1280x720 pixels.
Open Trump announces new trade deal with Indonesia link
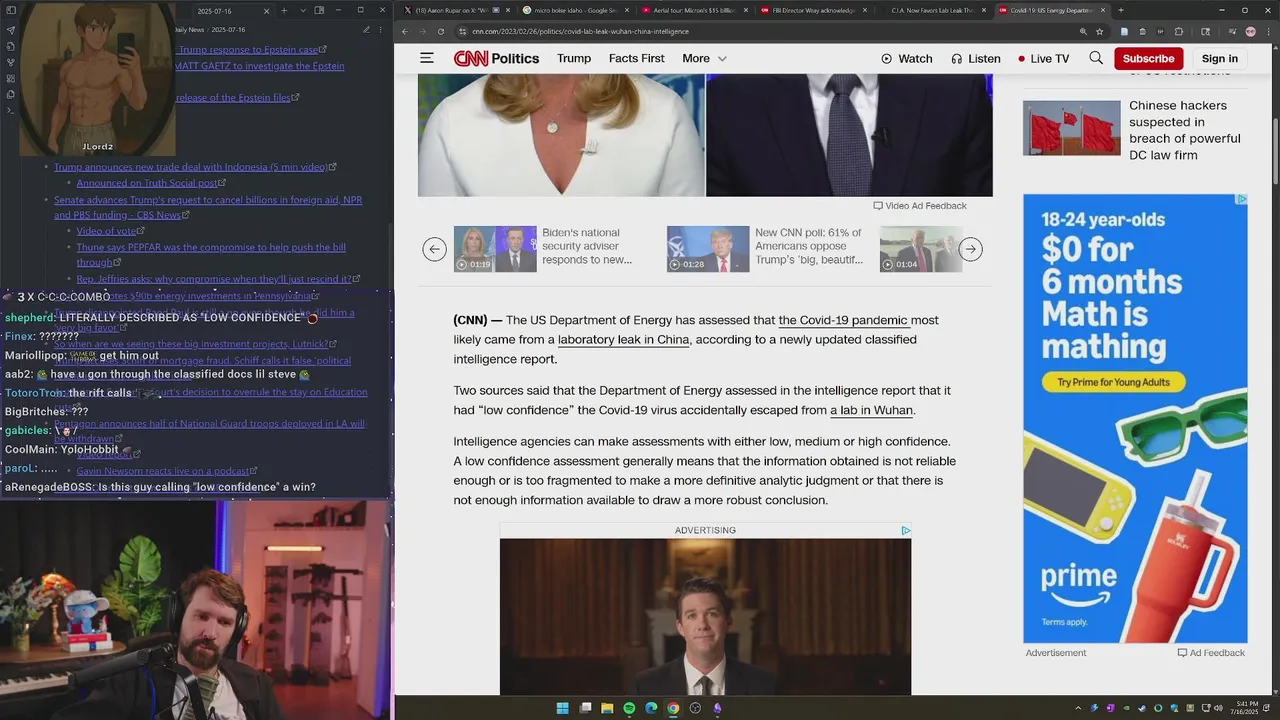(x=190, y=167)
